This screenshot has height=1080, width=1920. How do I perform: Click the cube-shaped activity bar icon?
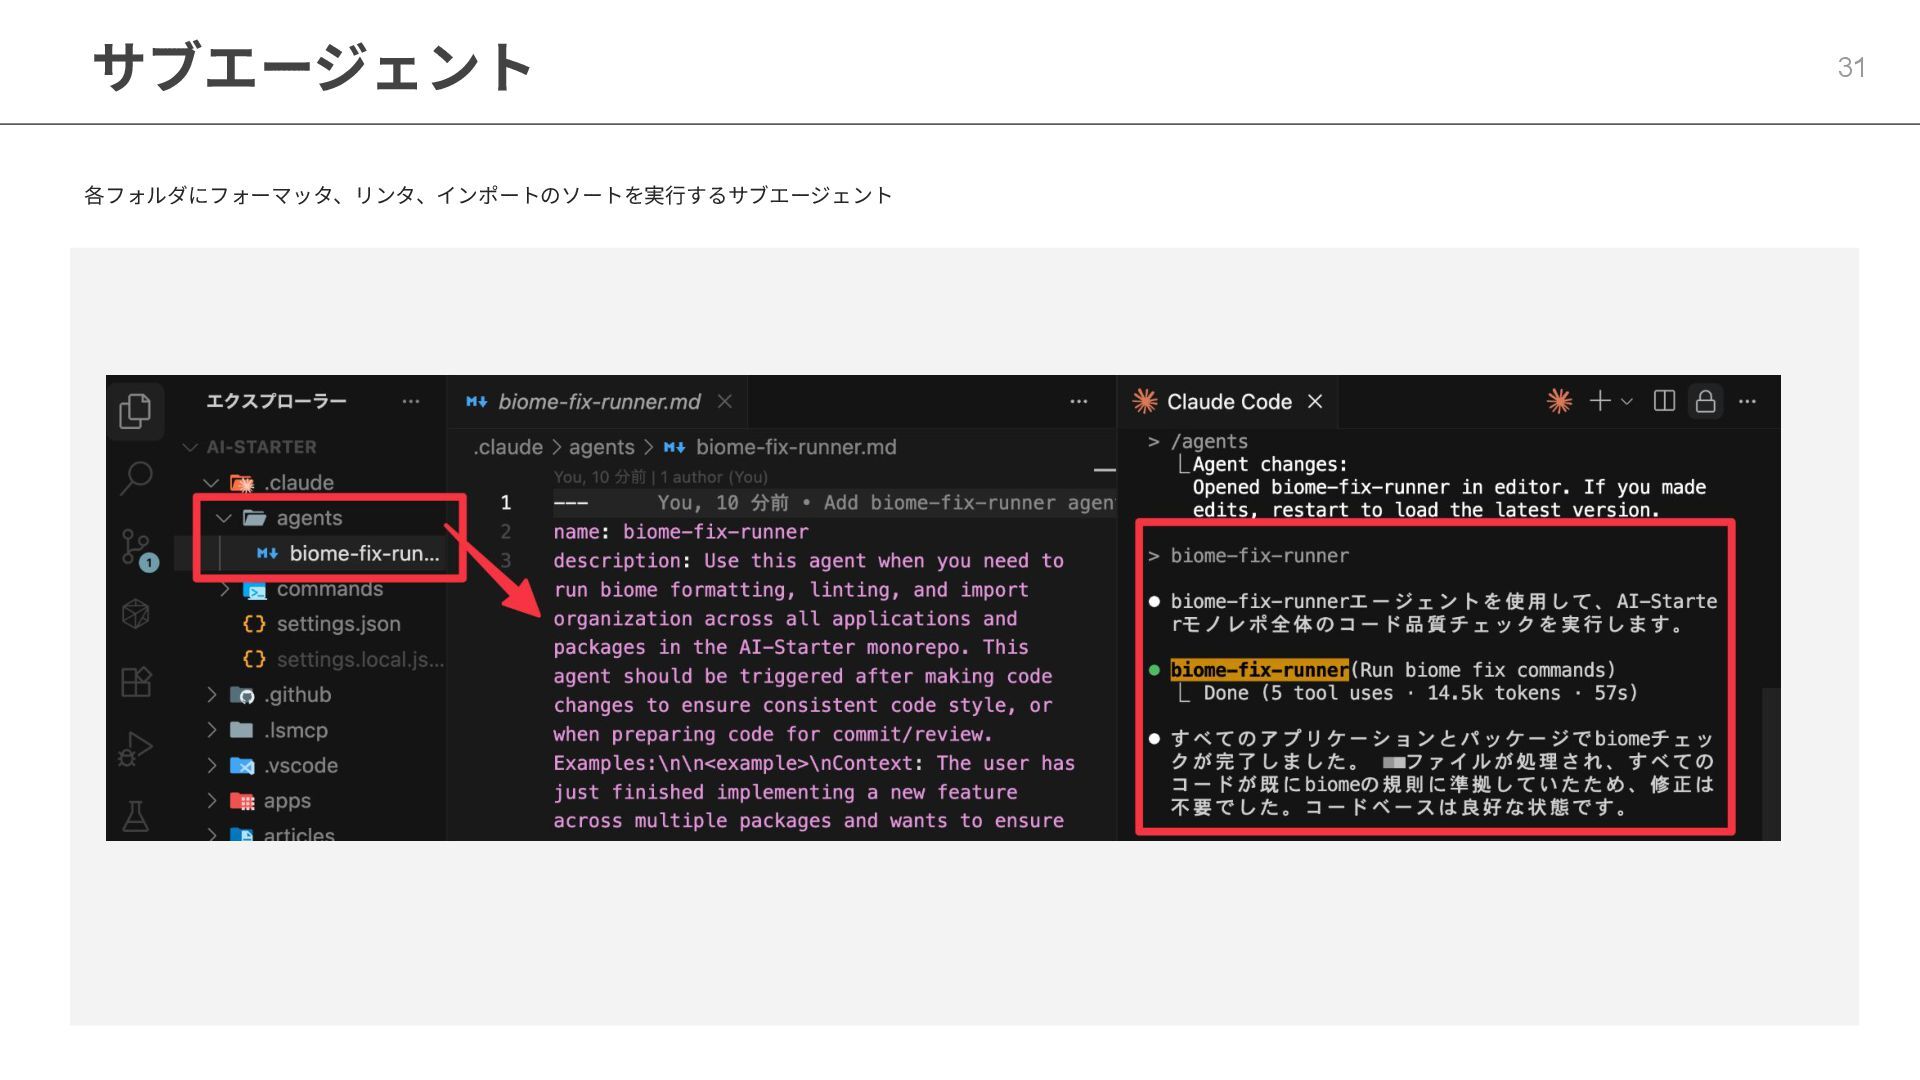click(x=136, y=613)
